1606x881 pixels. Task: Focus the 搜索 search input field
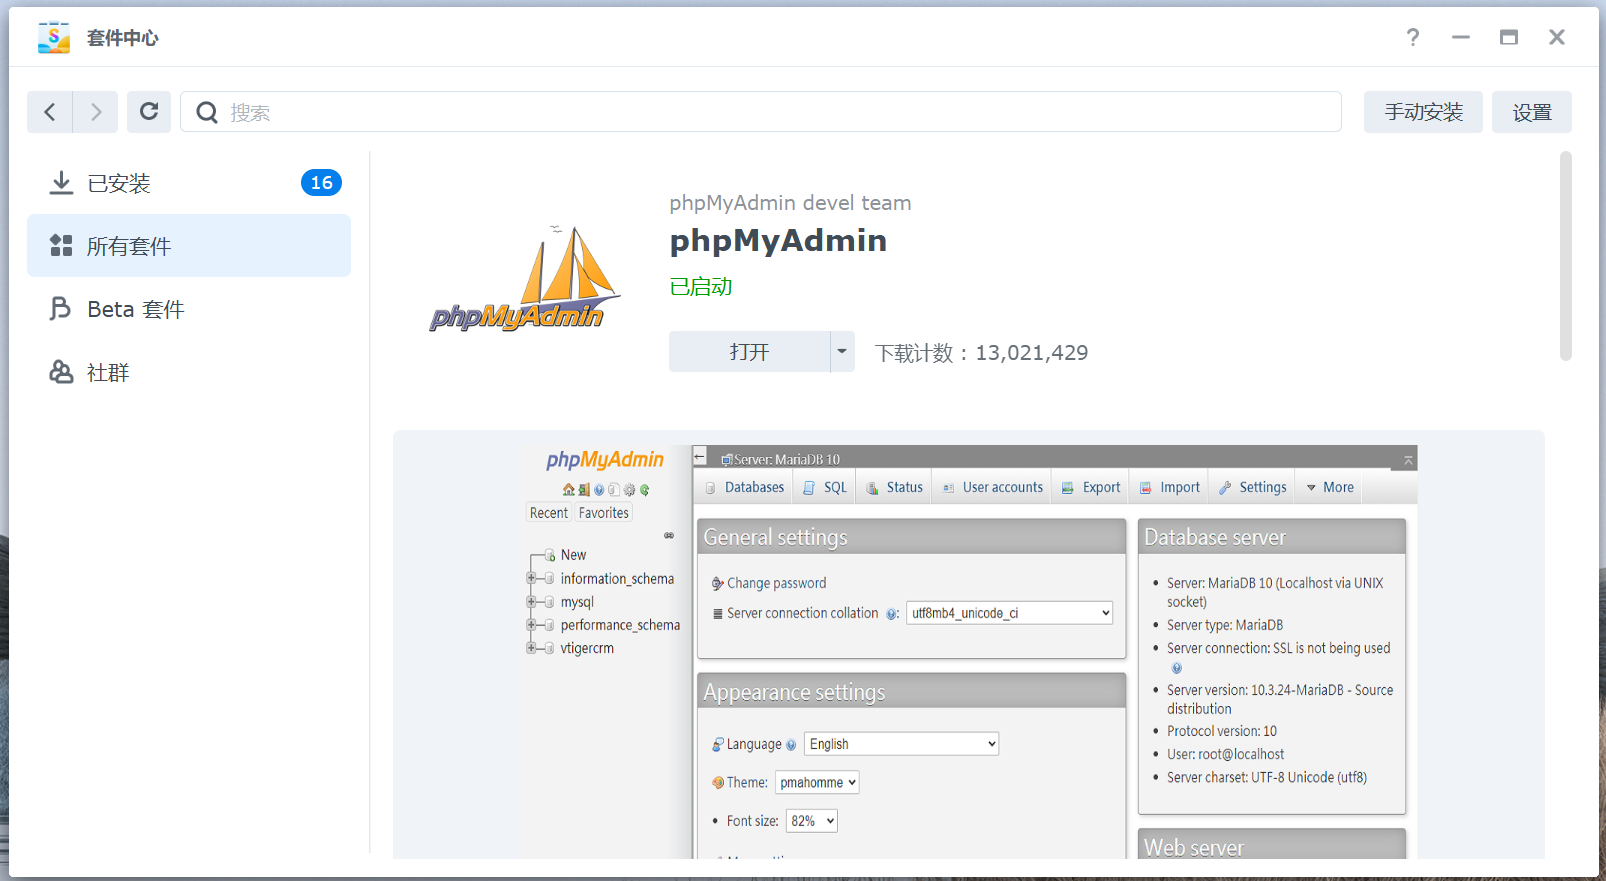761,112
